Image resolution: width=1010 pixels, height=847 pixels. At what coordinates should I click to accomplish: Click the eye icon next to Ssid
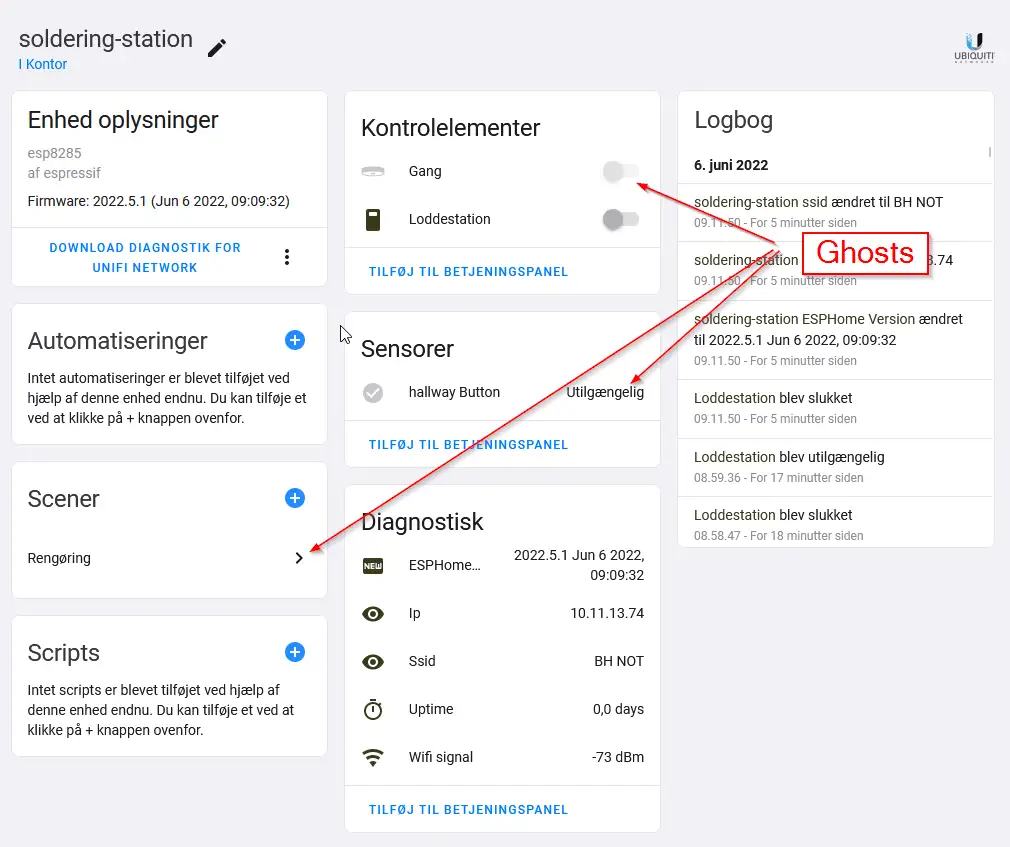pyautogui.click(x=373, y=661)
